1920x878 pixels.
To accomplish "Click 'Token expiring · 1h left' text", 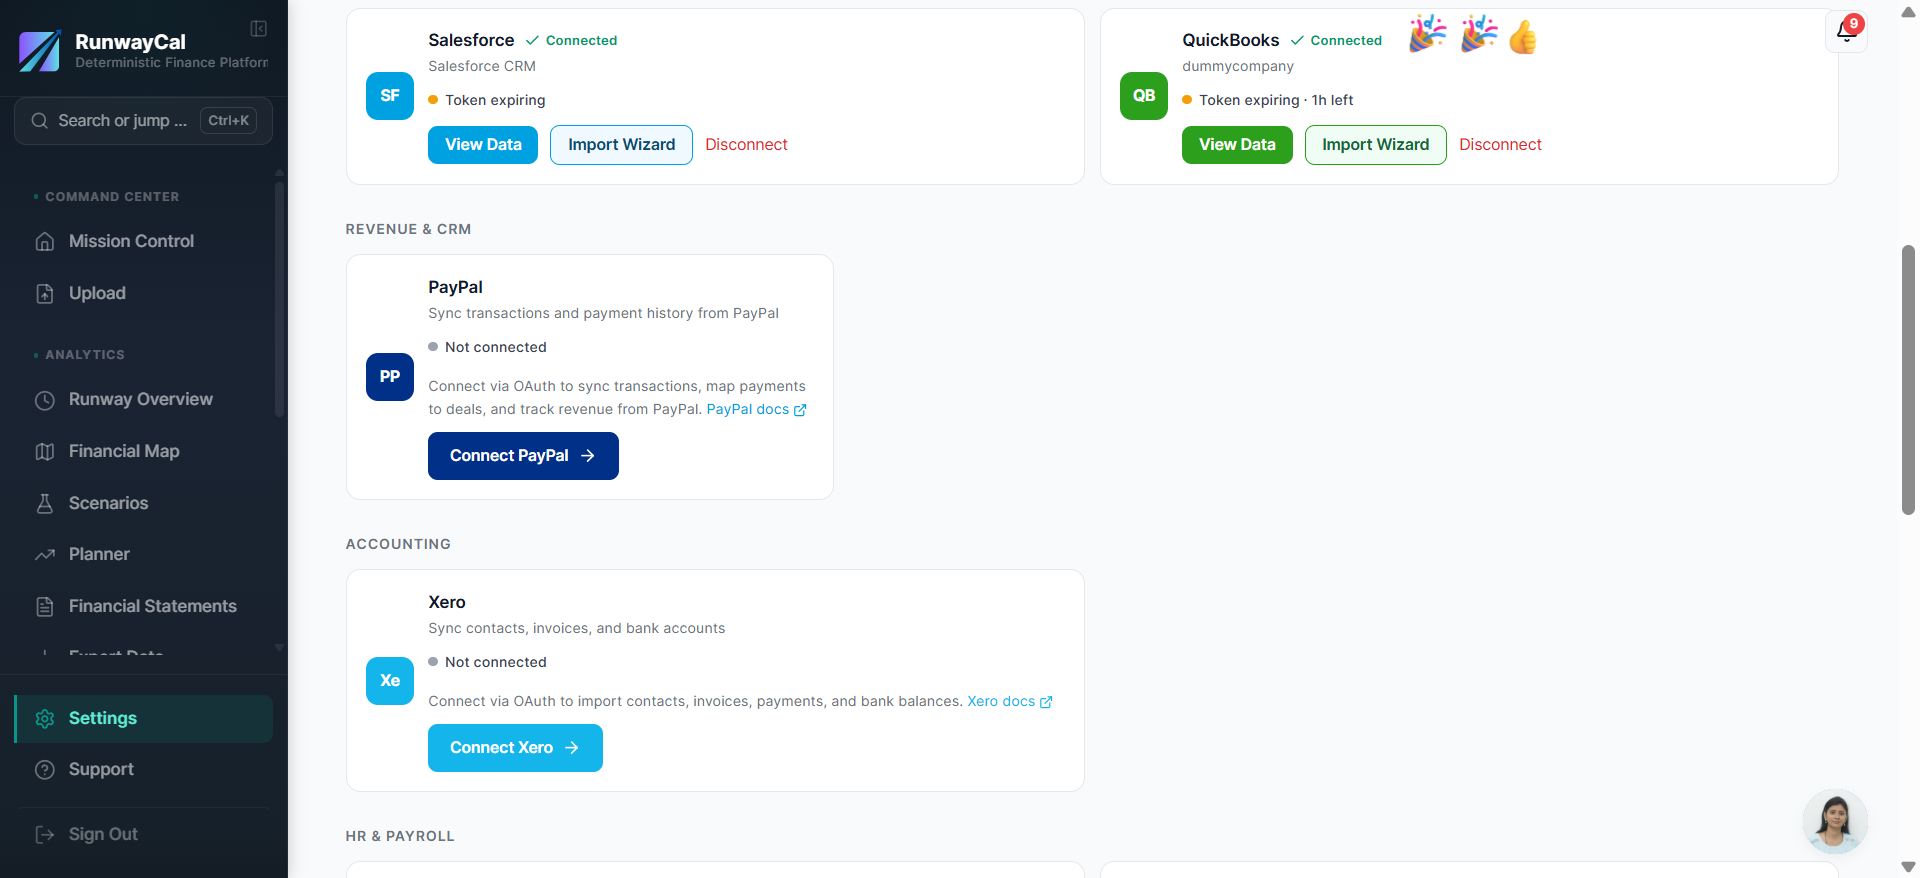I will [x=1276, y=100].
